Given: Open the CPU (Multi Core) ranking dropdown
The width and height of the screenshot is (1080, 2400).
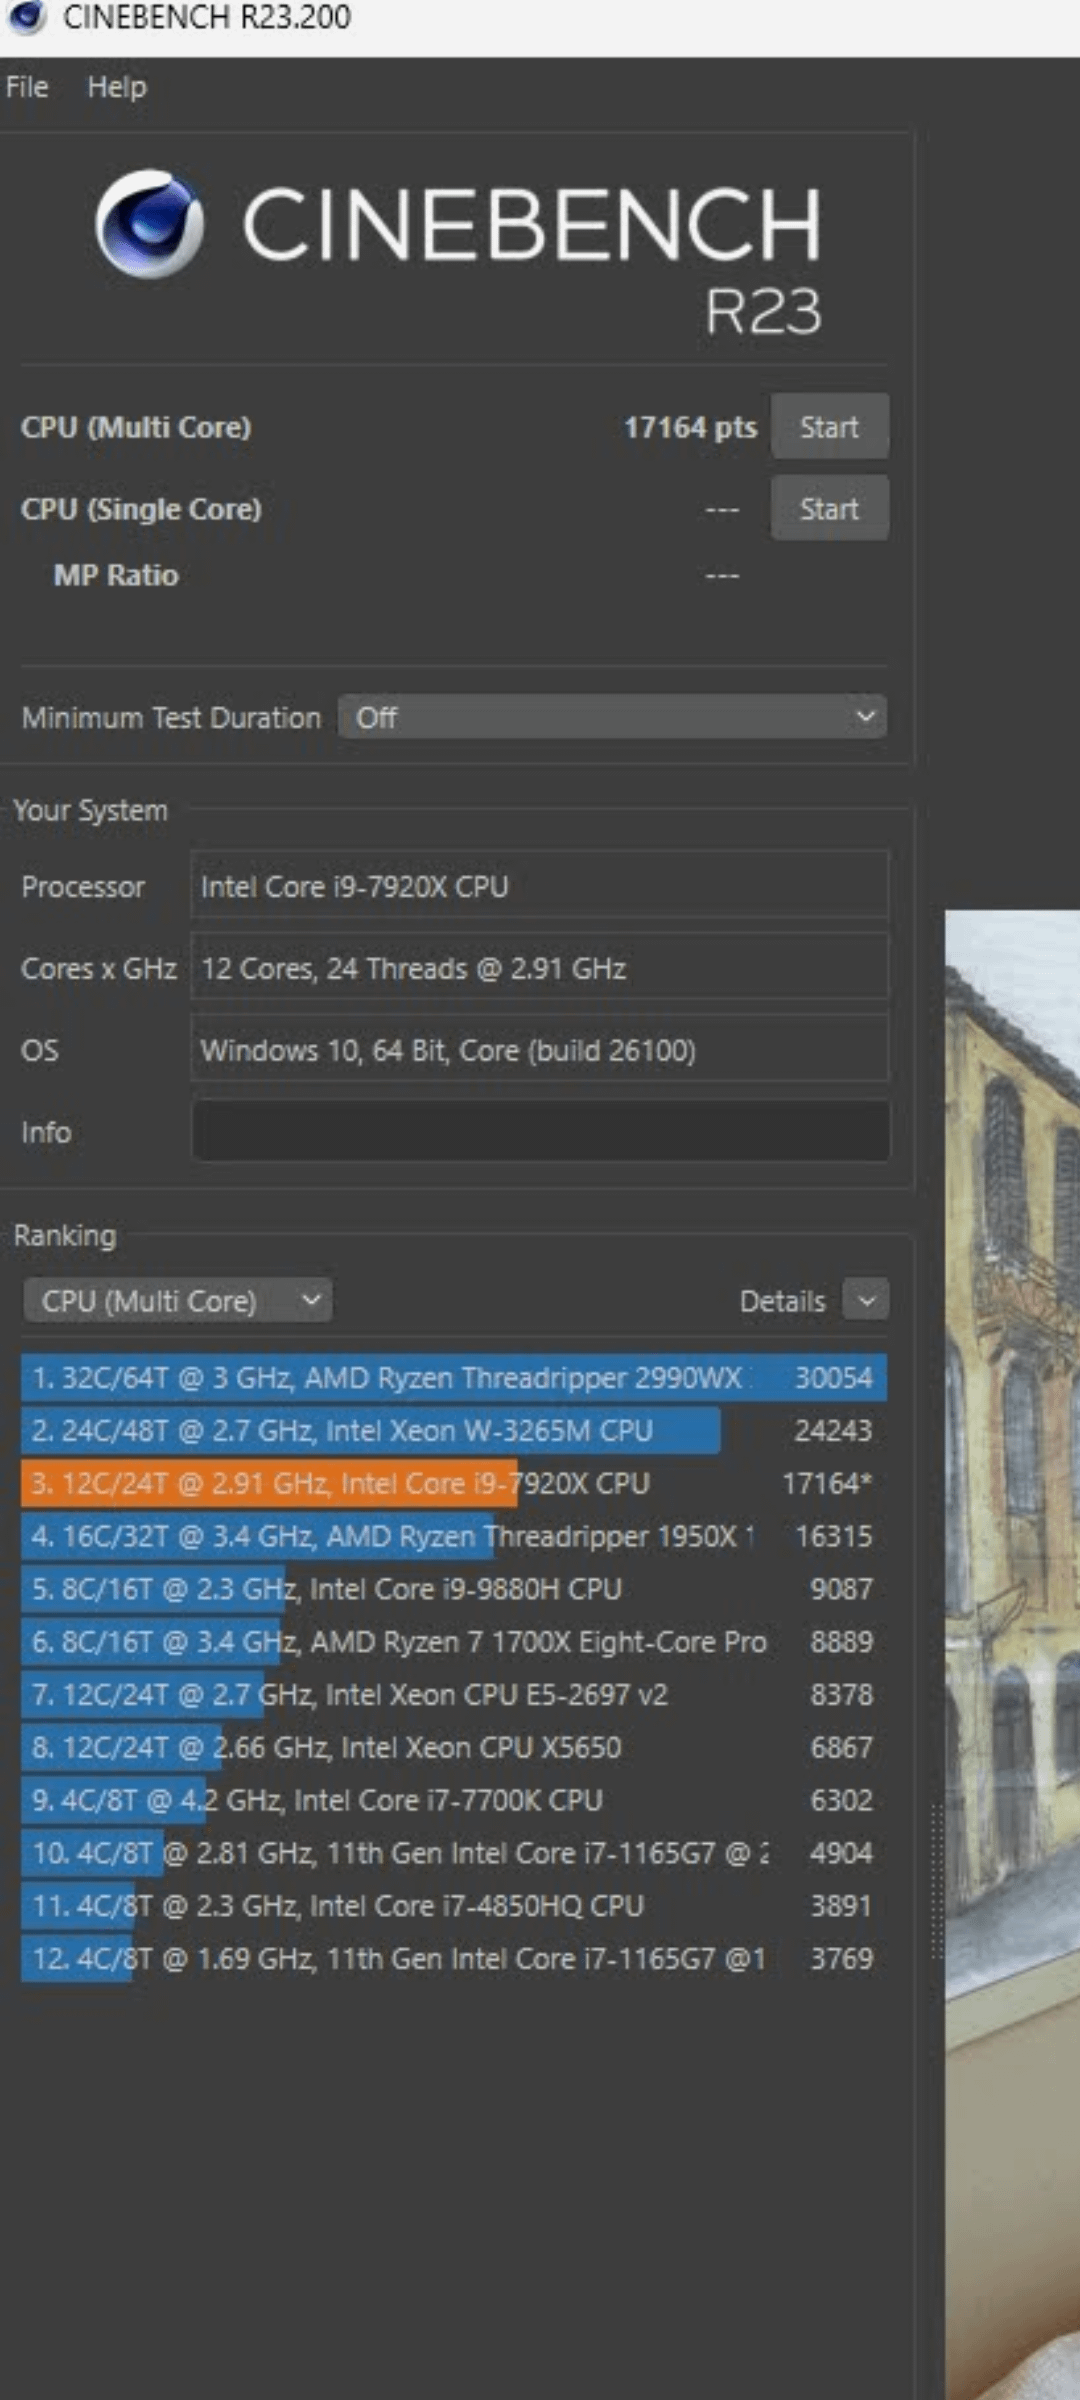Looking at the screenshot, I should [x=178, y=1301].
